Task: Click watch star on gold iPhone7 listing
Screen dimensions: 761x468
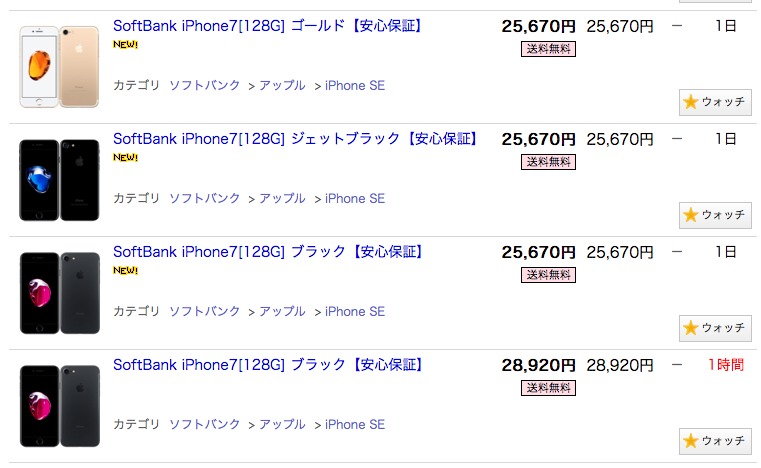Action: 715,102
